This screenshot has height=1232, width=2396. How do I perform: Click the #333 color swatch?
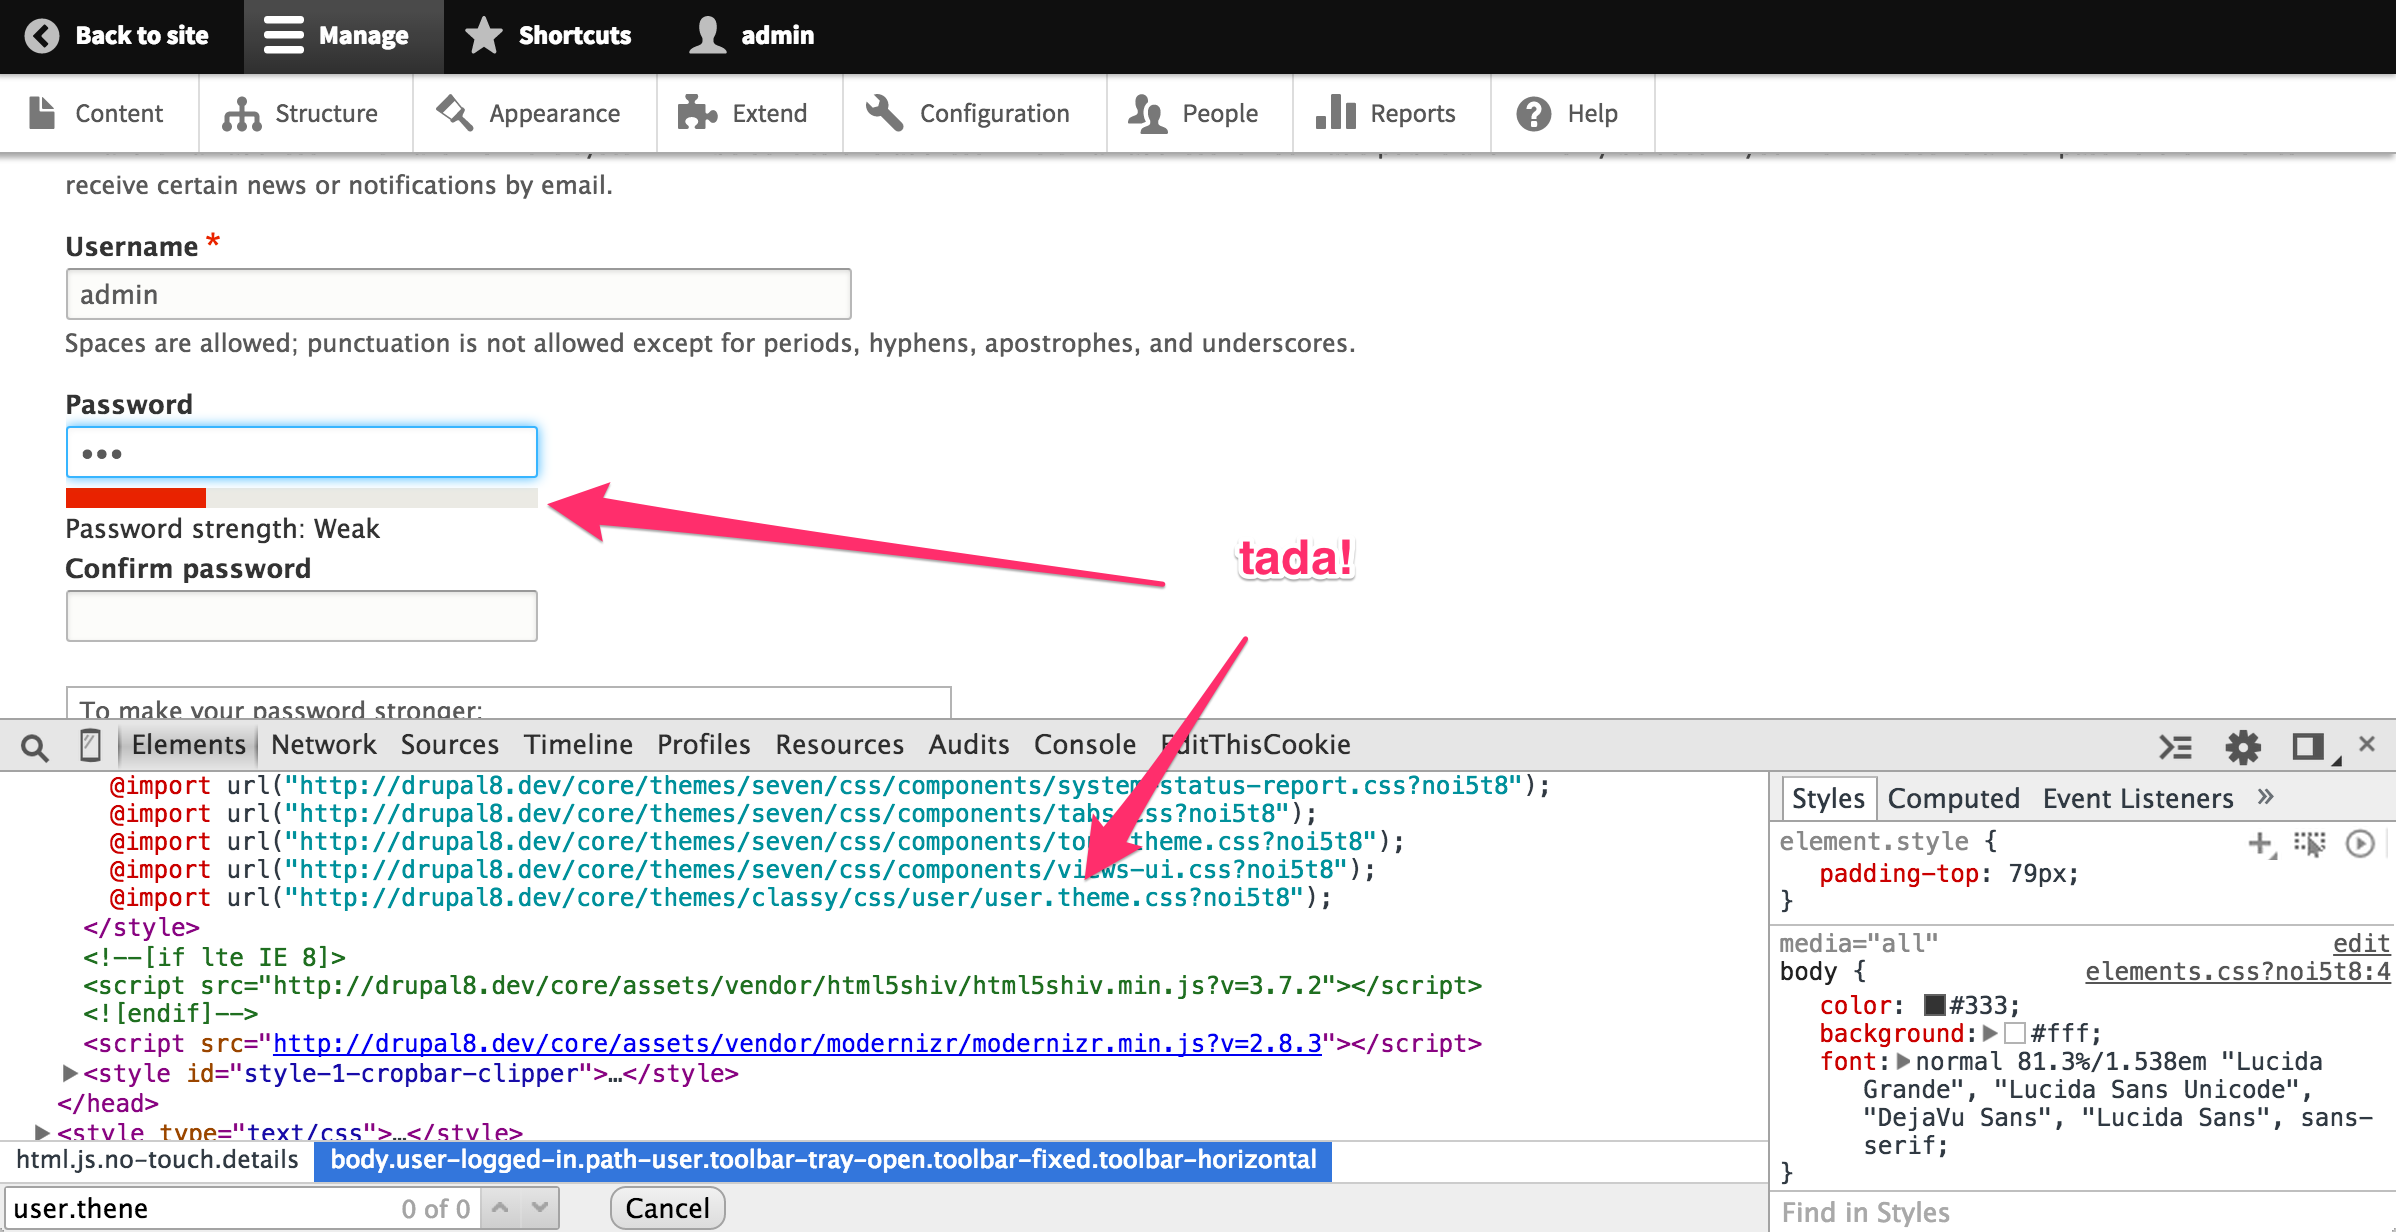click(x=1934, y=1005)
